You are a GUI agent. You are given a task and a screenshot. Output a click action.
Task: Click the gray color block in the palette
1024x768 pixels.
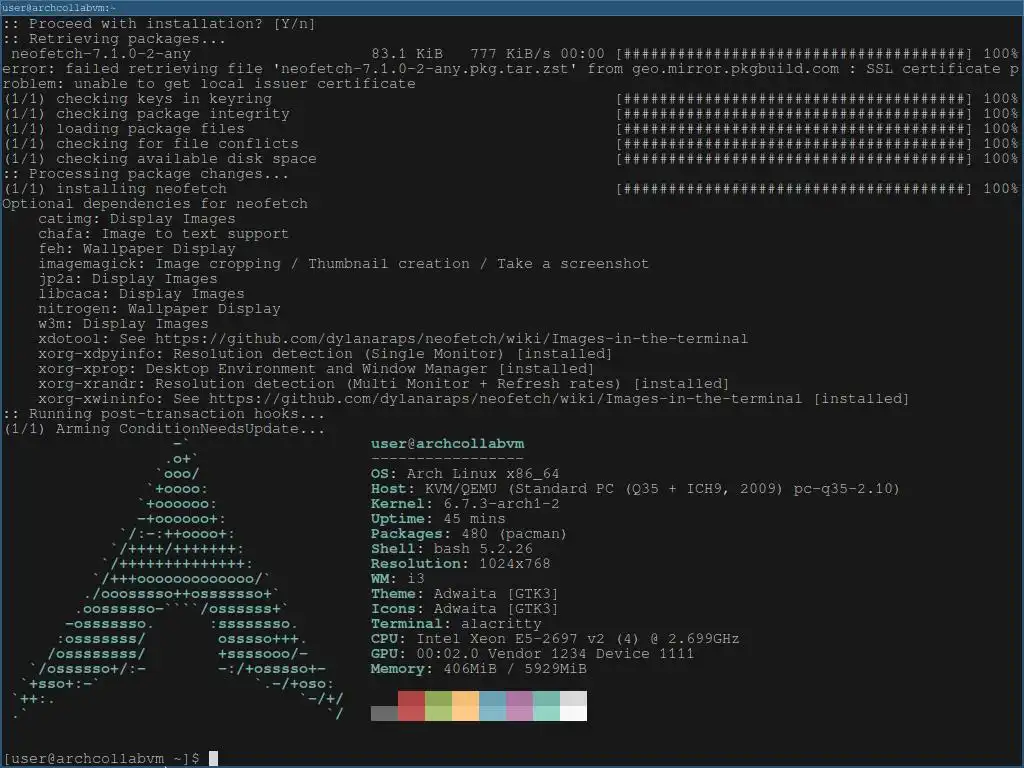tap(384, 713)
